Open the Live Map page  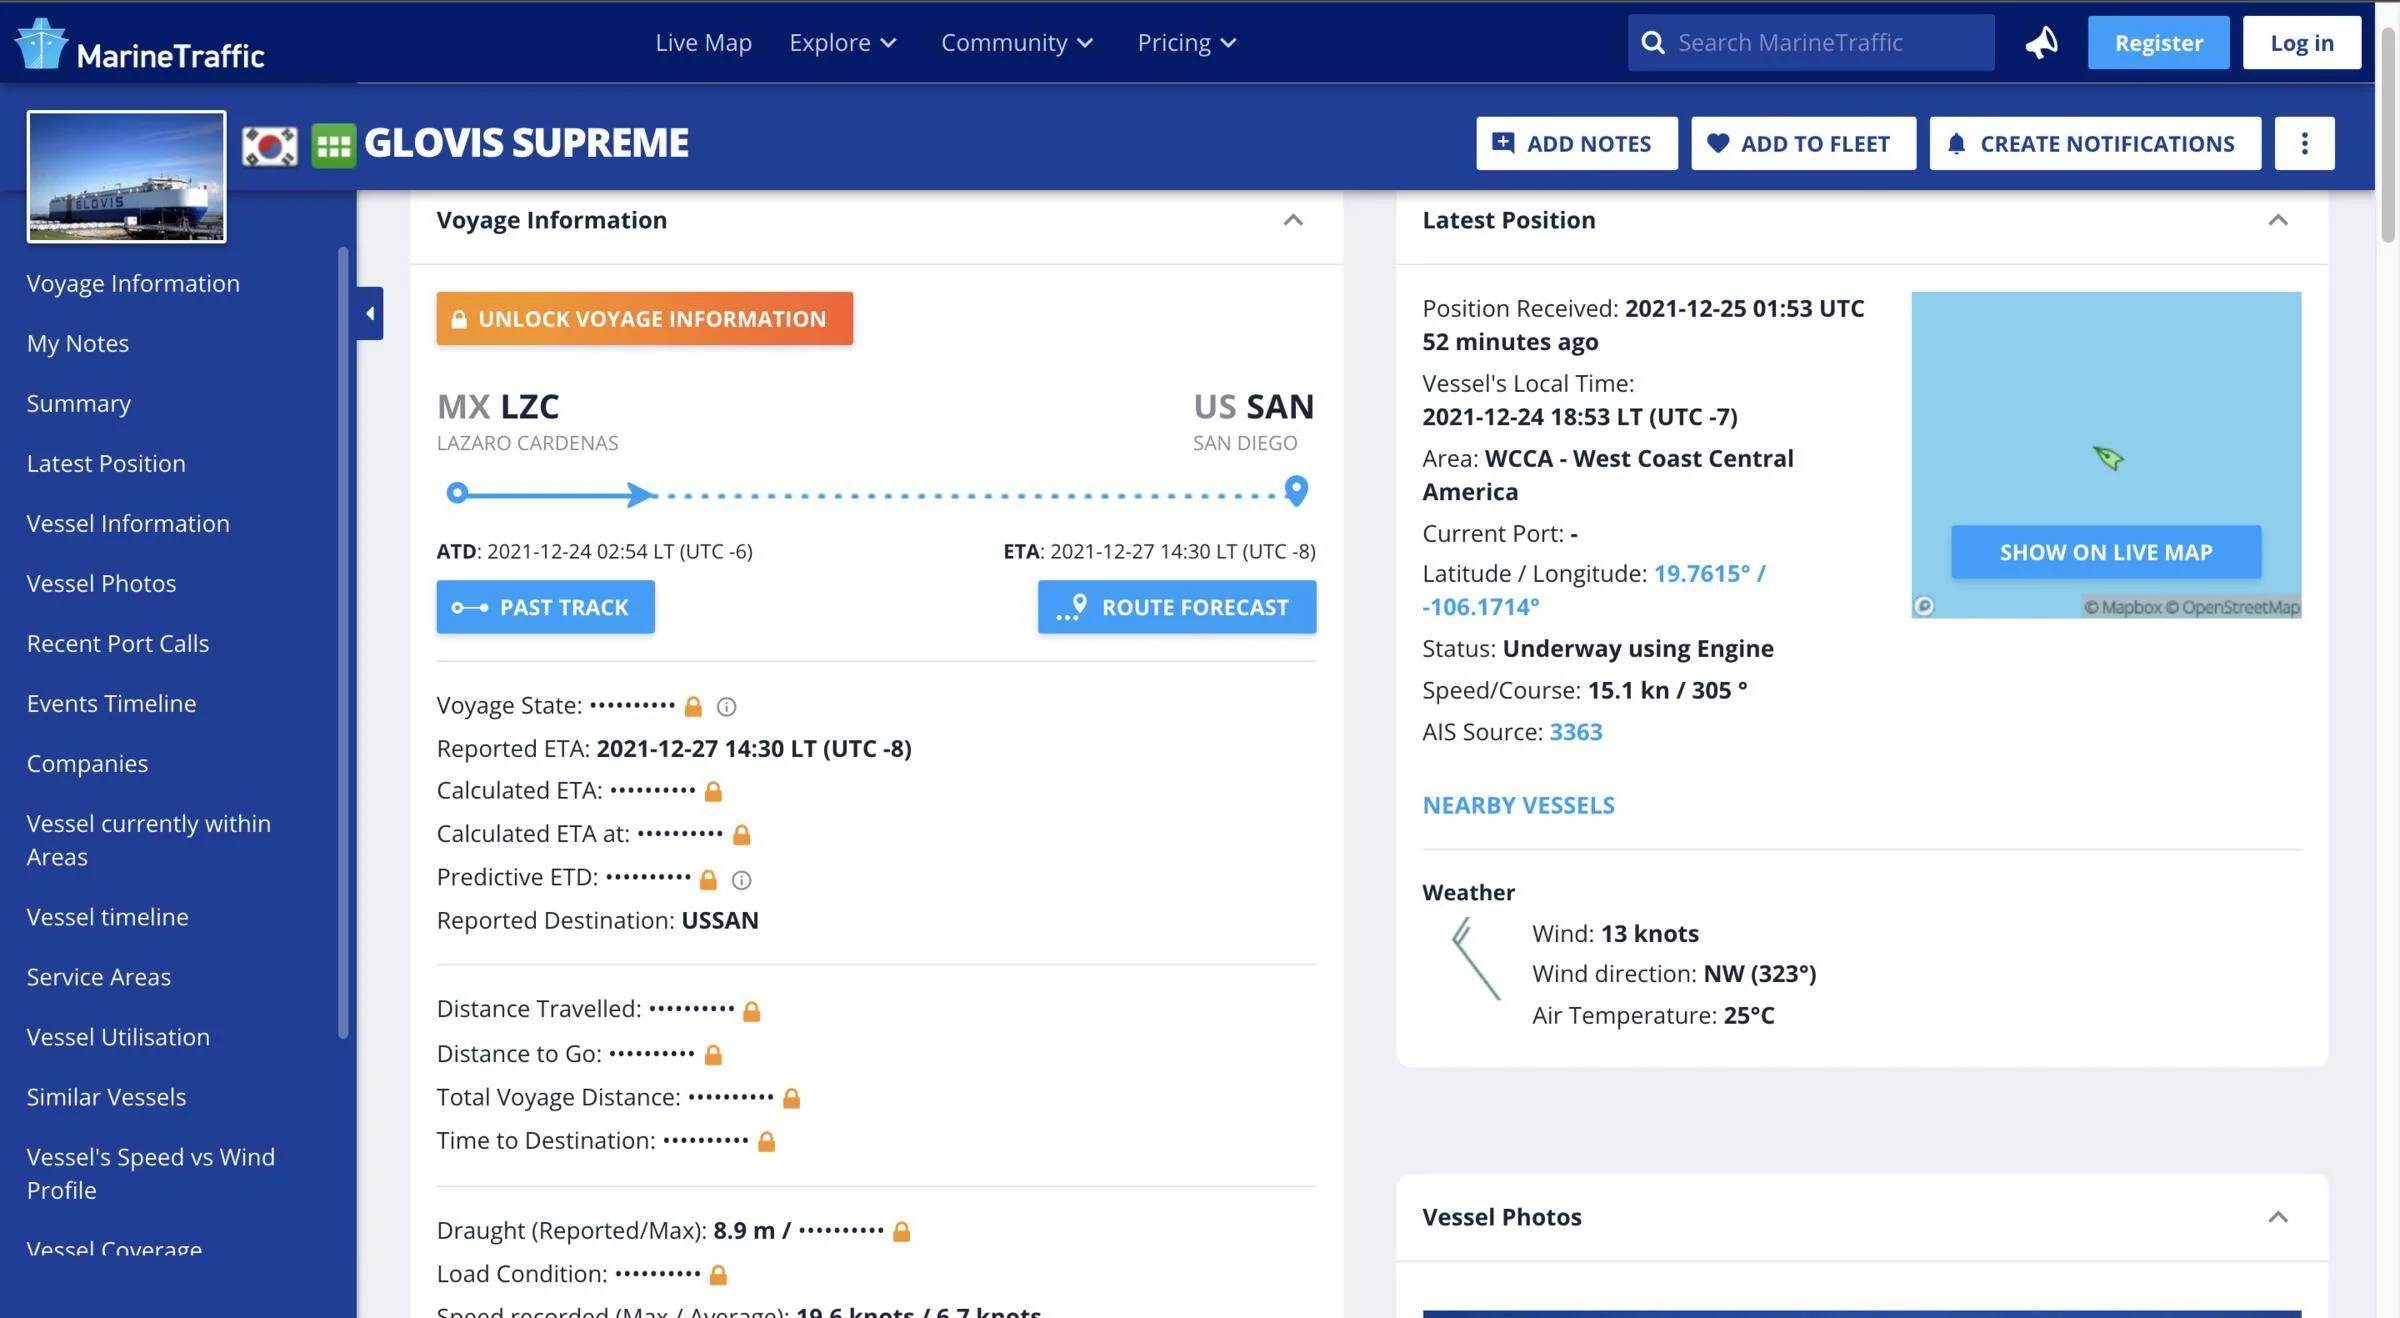click(x=703, y=43)
